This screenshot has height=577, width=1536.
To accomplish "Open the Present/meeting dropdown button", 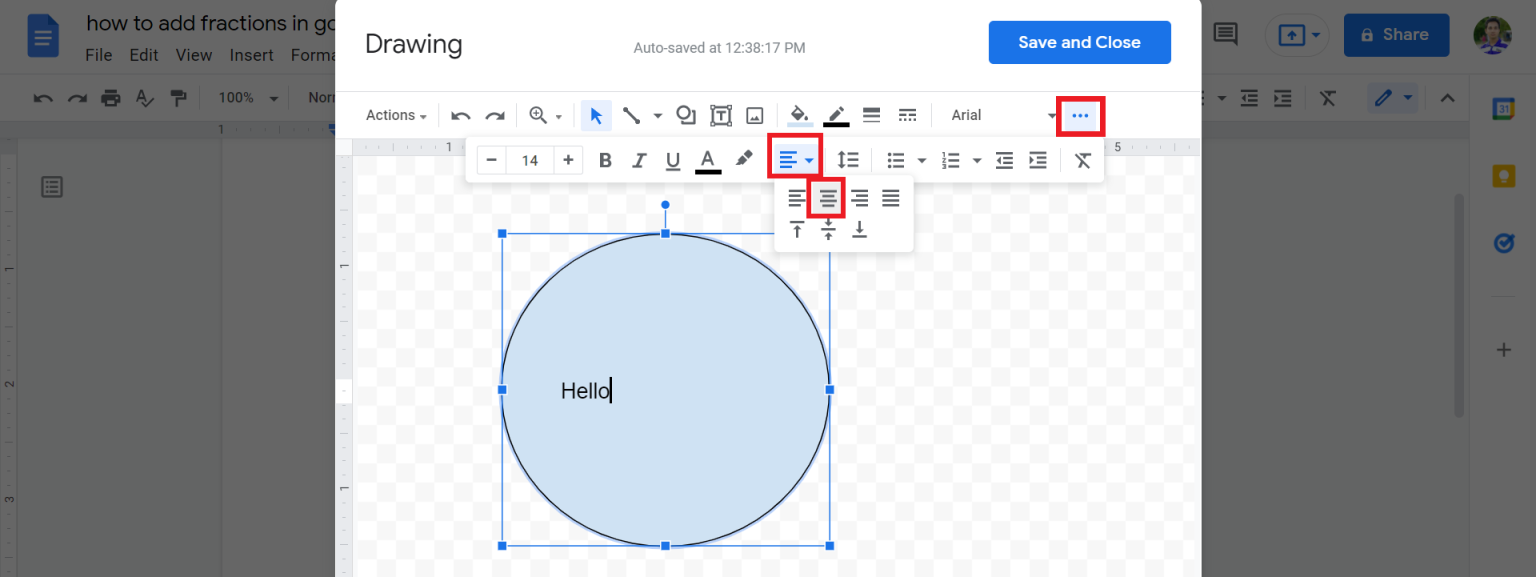I will pos(1297,35).
